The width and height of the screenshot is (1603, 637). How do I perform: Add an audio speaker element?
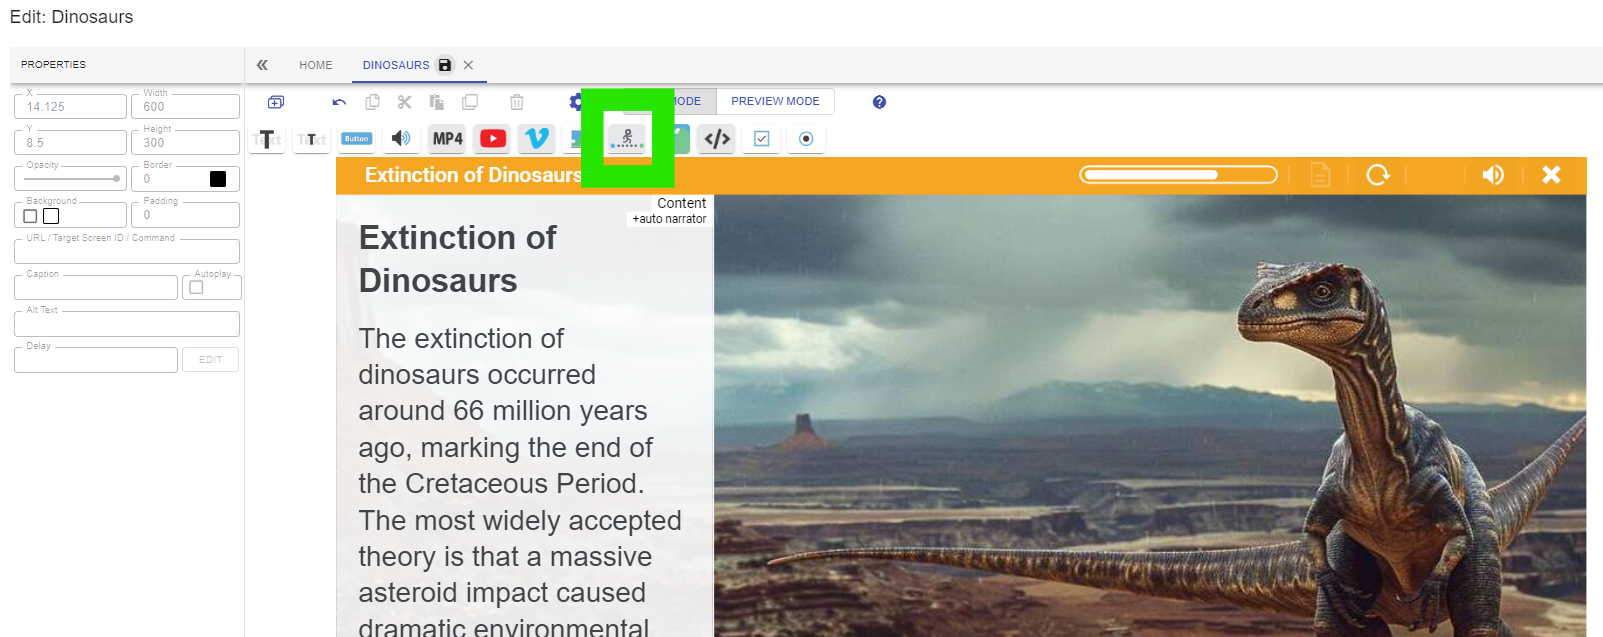pos(402,139)
